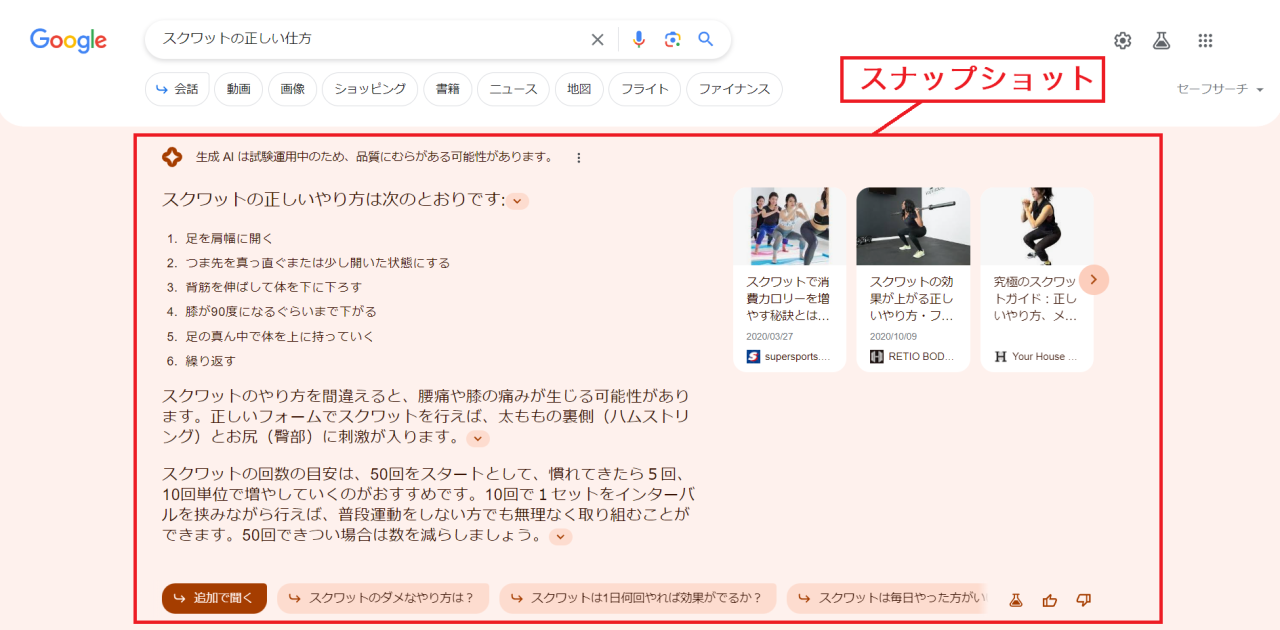Click the generative AI sparkle icon
Screen dimensions: 1280x630
(x=172, y=157)
